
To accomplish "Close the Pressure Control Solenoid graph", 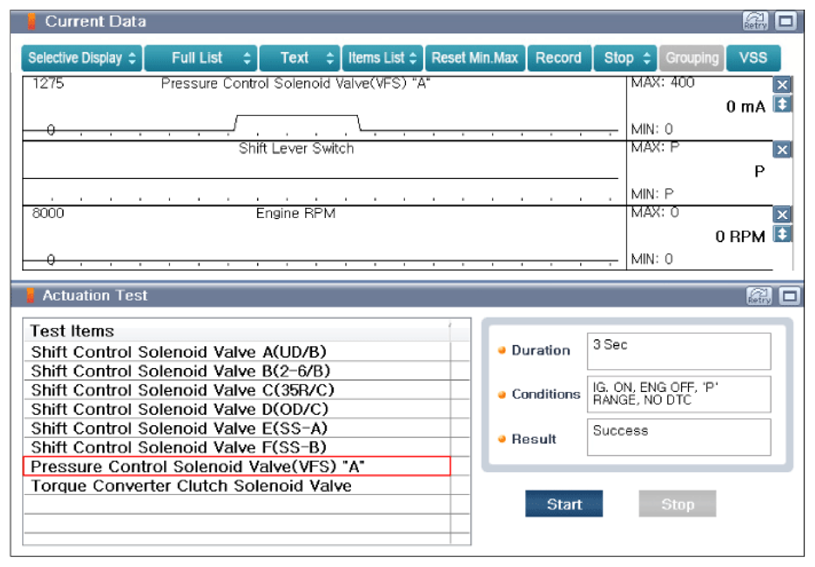I will coord(782,85).
